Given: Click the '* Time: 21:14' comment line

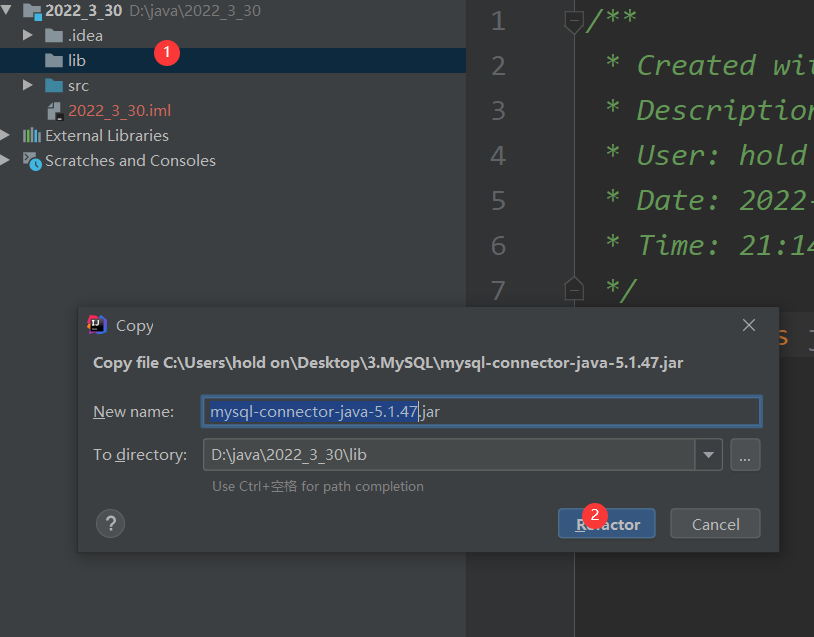Looking at the screenshot, I should click(709, 245).
